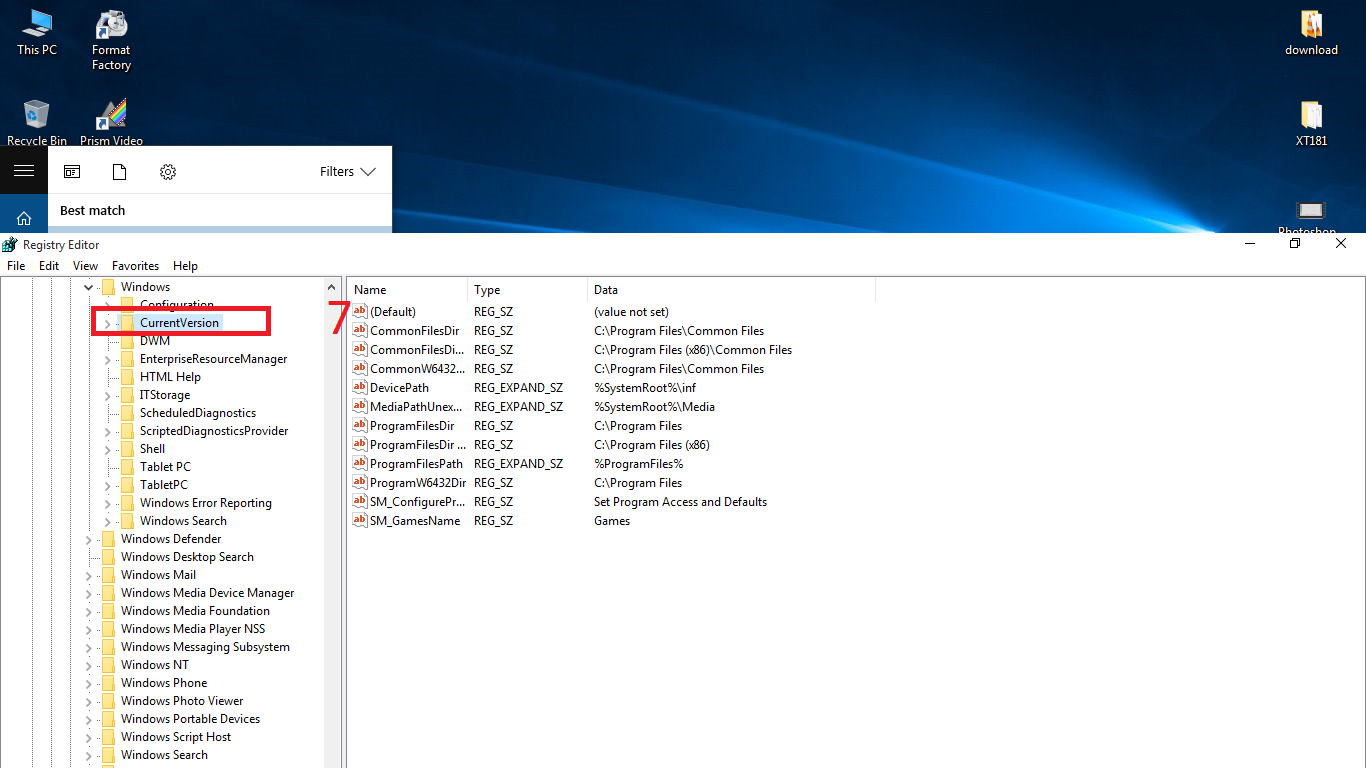The width and height of the screenshot is (1366, 768).
Task: Launch the Prism Video desktop shortcut
Action: pos(111,123)
